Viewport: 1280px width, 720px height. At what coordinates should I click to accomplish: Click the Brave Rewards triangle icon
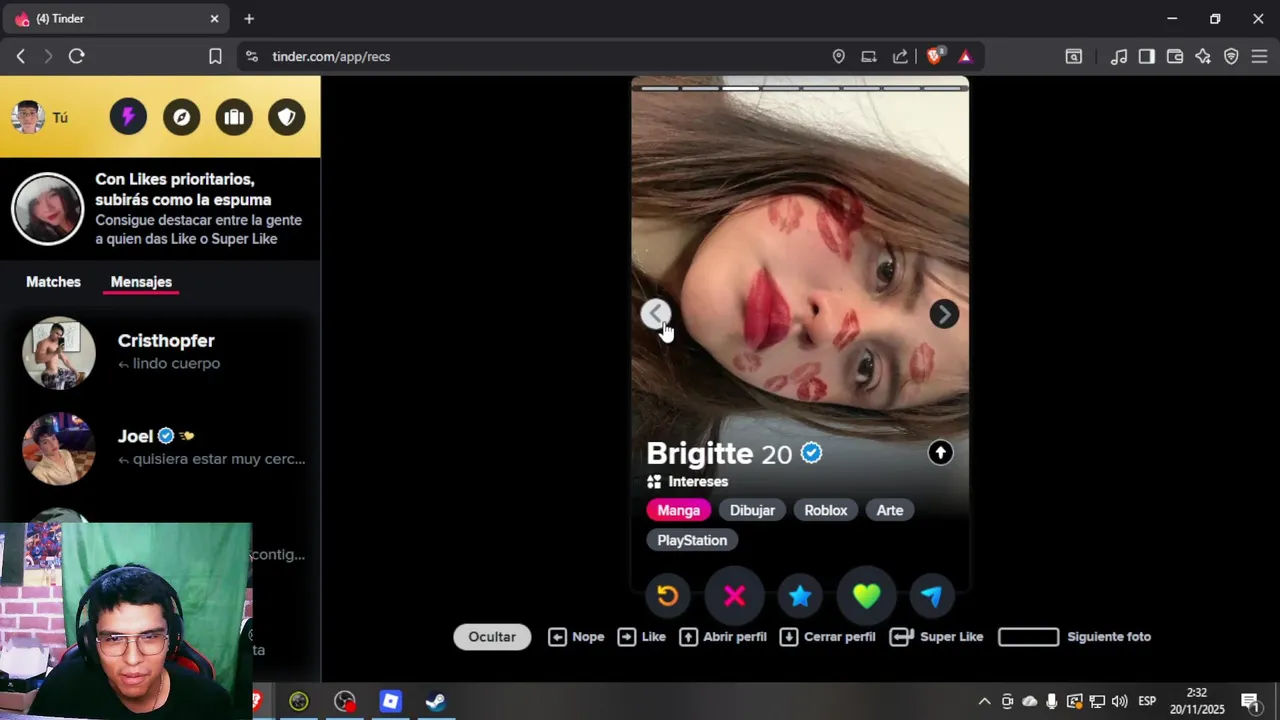click(x=965, y=57)
